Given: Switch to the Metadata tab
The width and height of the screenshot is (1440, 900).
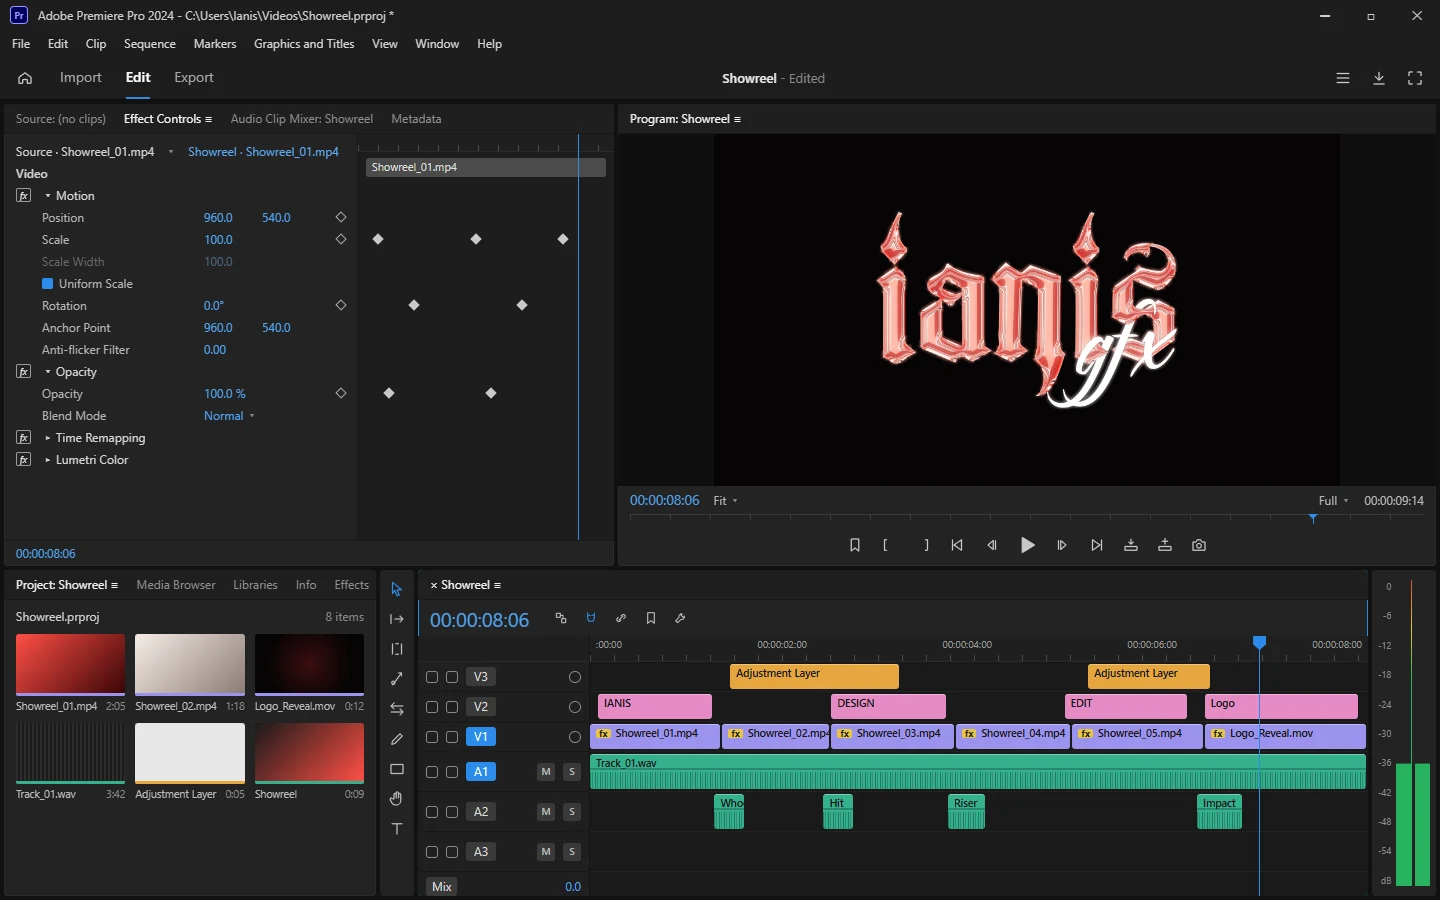Looking at the screenshot, I should [416, 119].
